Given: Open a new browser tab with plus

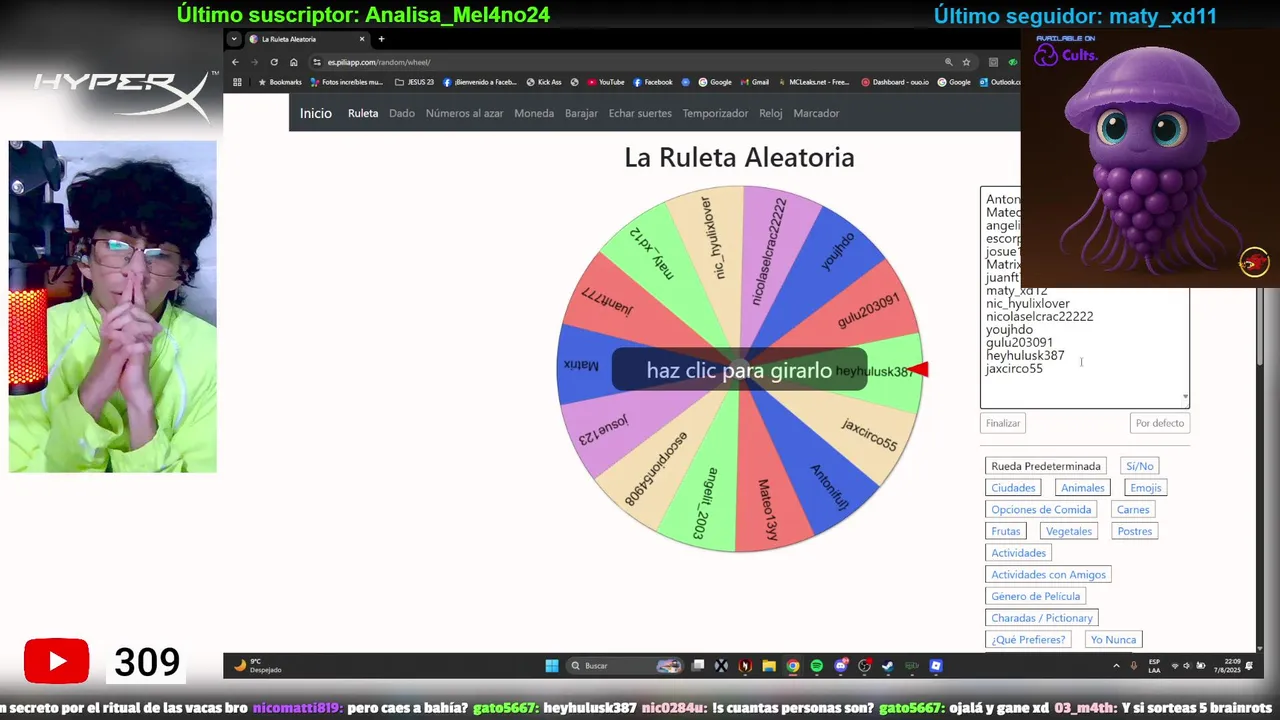Looking at the screenshot, I should point(381,39).
